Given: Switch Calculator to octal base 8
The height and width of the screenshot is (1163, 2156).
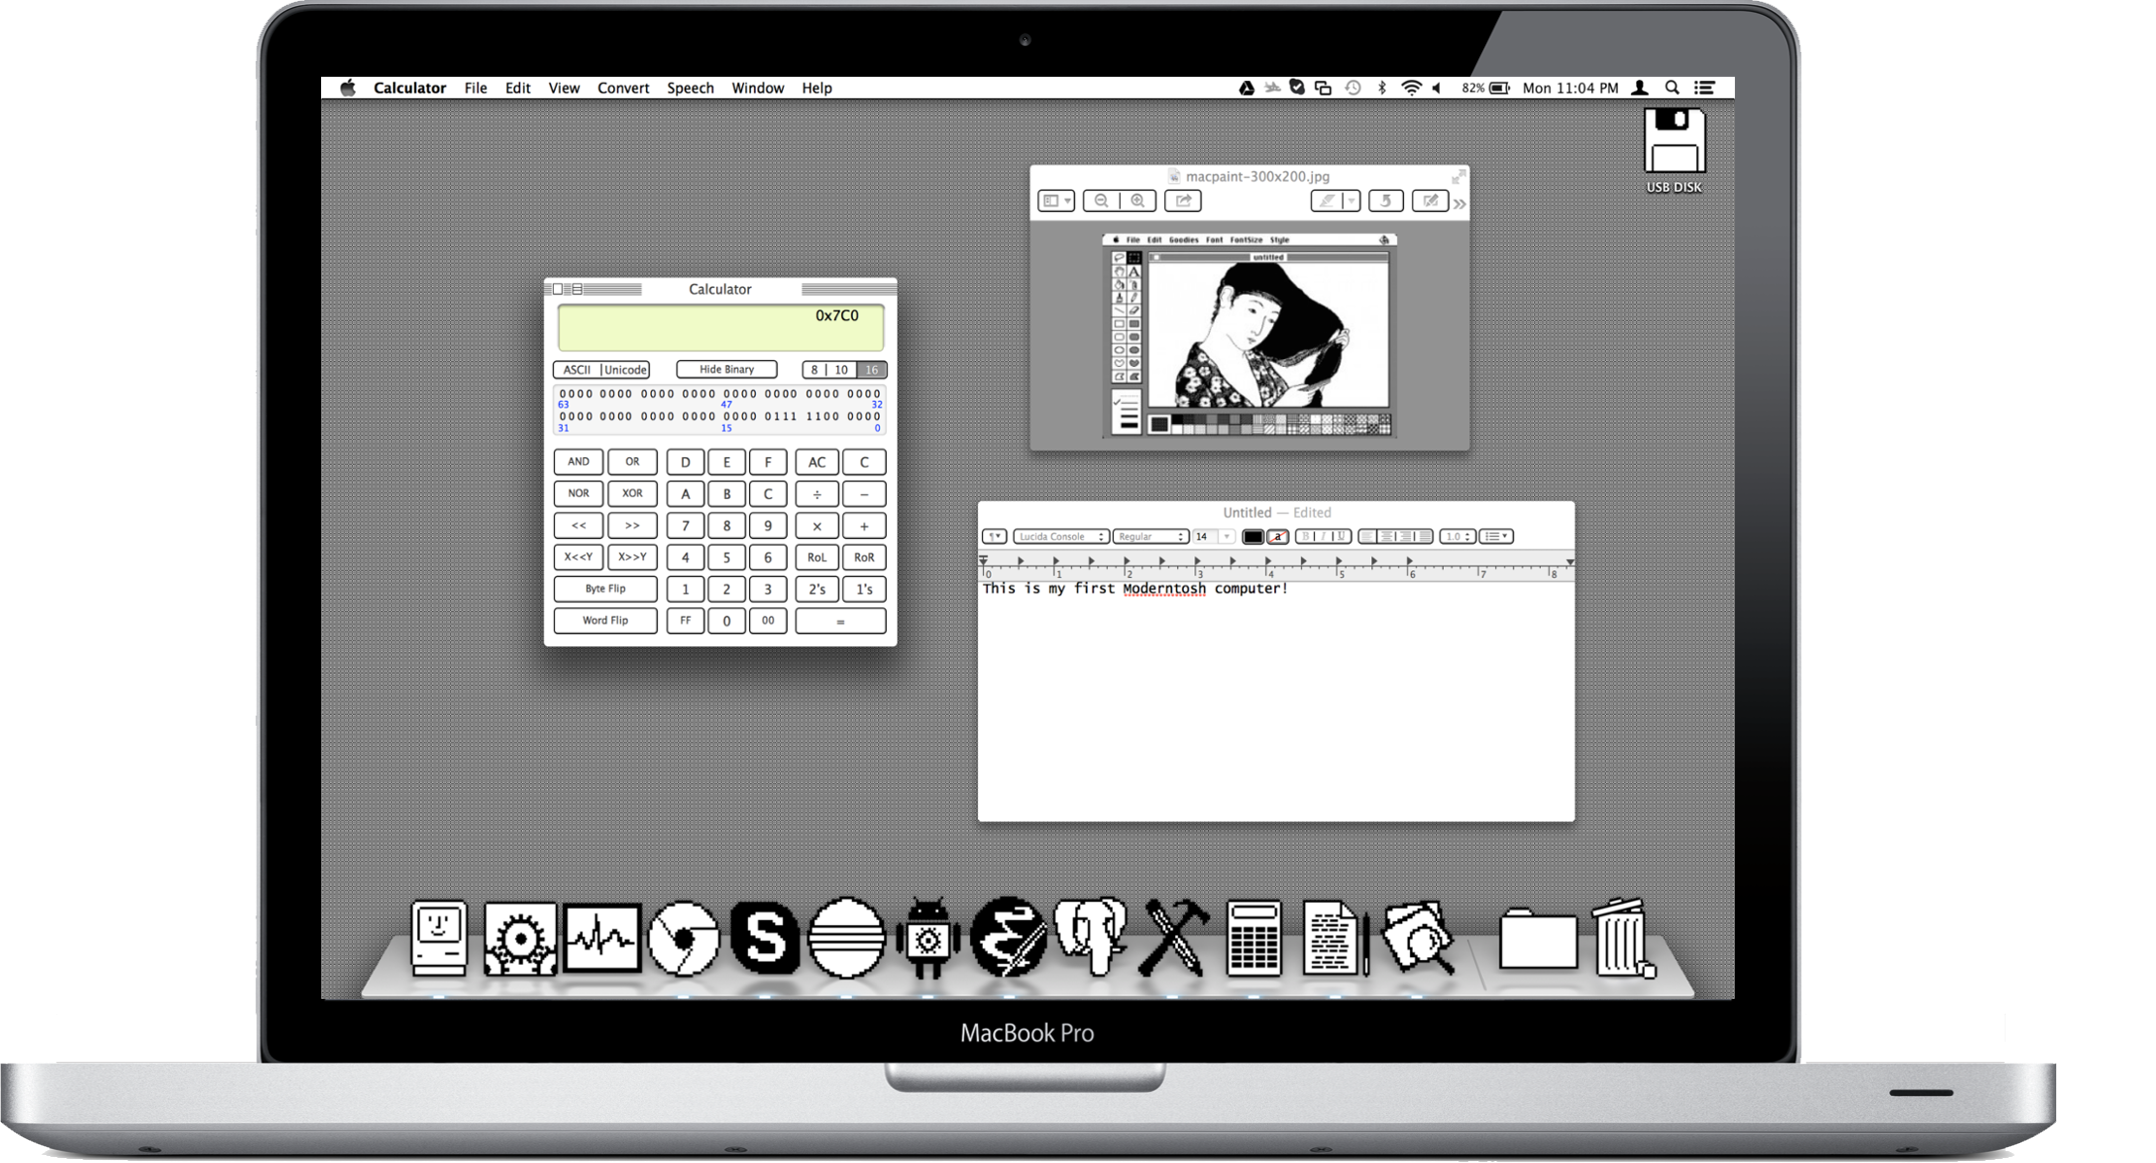Looking at the screenshot, I should coord(814,370).
